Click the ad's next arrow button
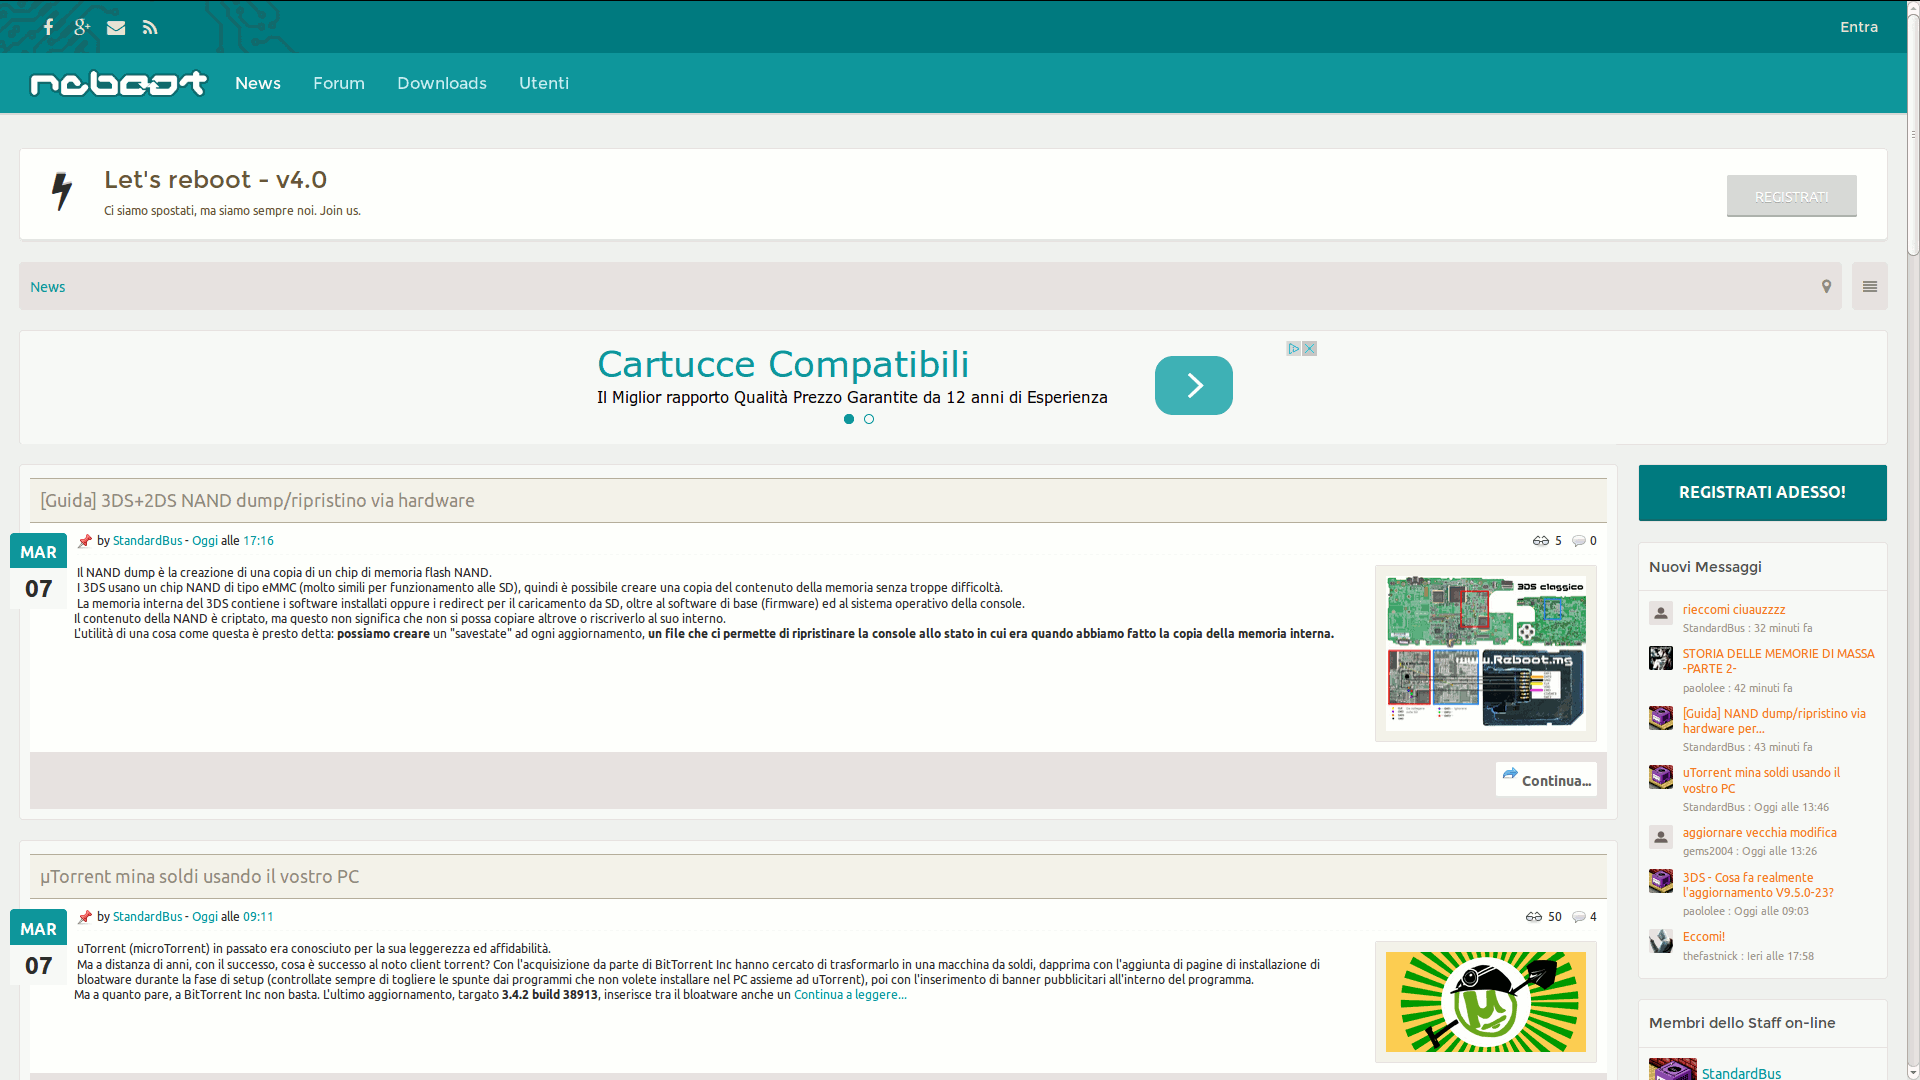This screenshot has height=1080, width=1920. 1193,385
